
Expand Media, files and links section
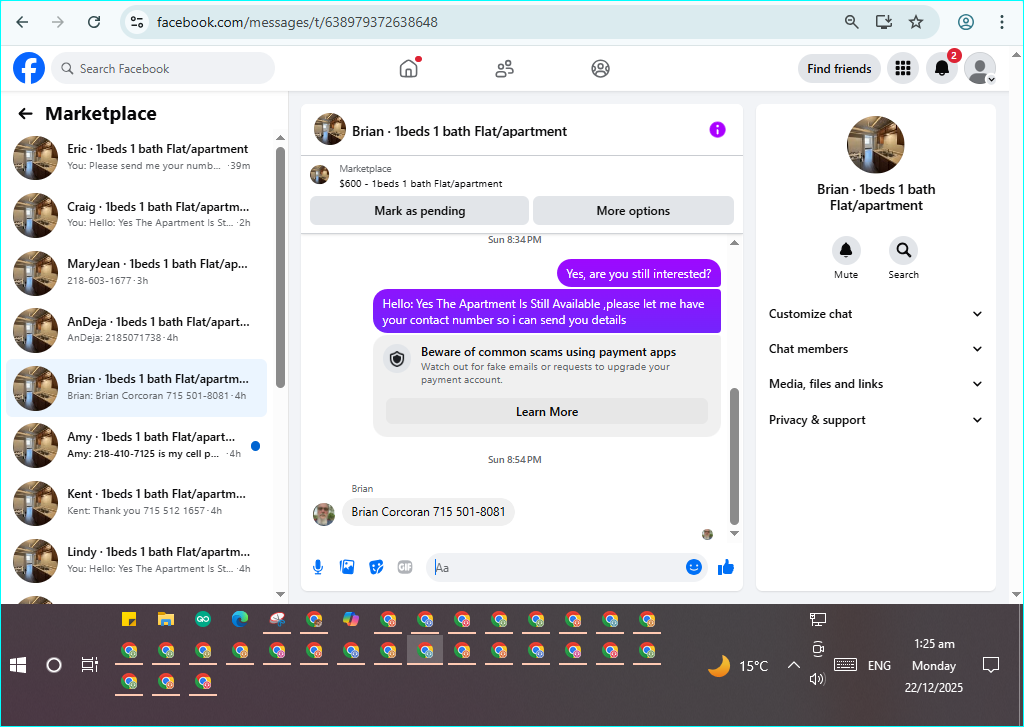876,384
